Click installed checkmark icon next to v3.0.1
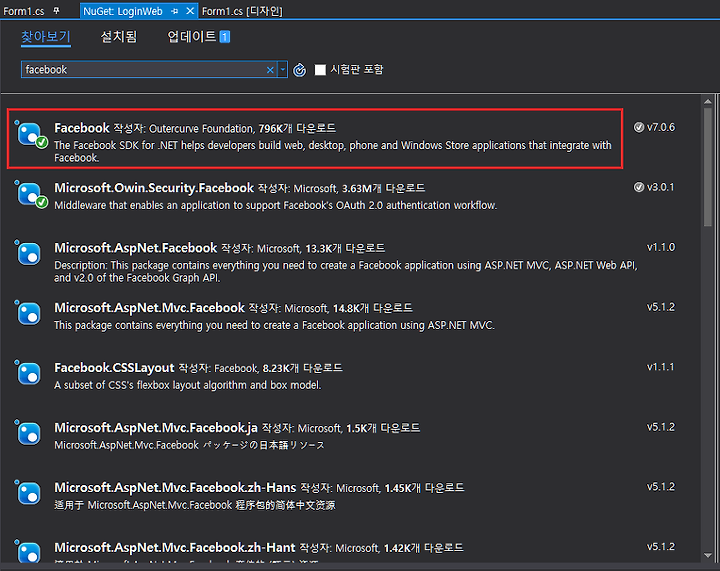 click(x=639, y=187)
